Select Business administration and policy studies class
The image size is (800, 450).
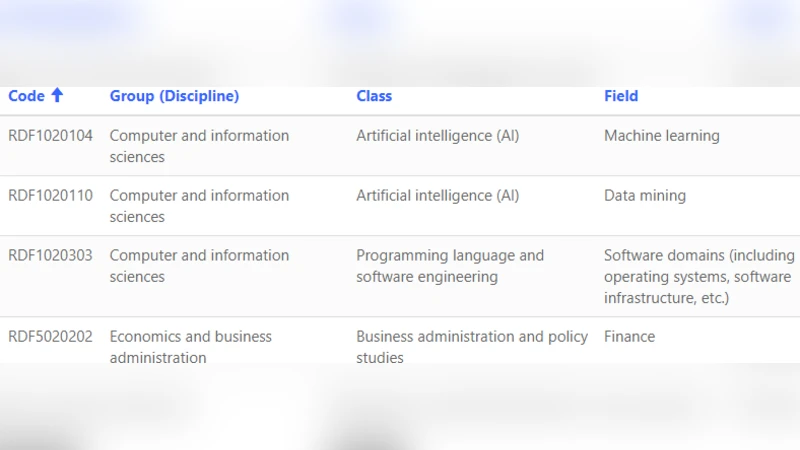472,347
